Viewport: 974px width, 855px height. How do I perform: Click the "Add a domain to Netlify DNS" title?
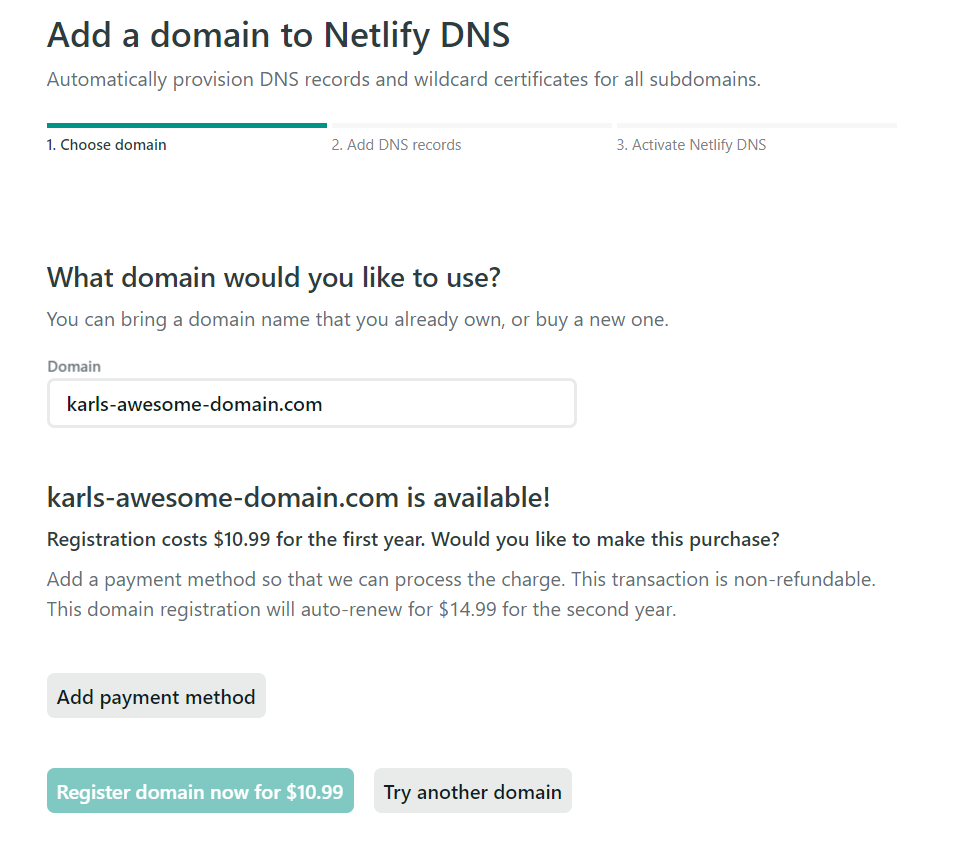[278, 36]
